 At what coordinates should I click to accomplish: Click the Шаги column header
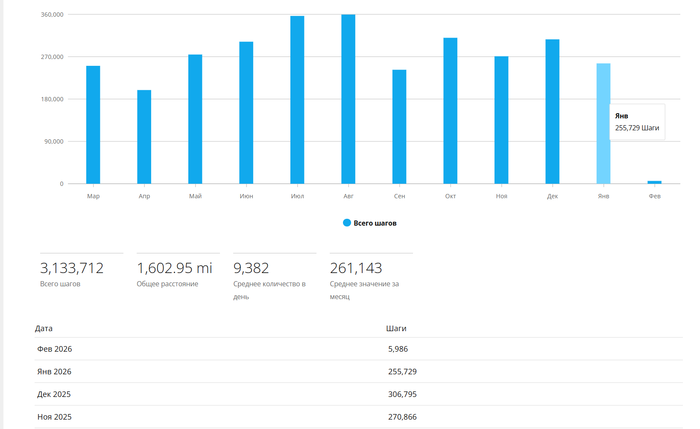click(396, 328)
